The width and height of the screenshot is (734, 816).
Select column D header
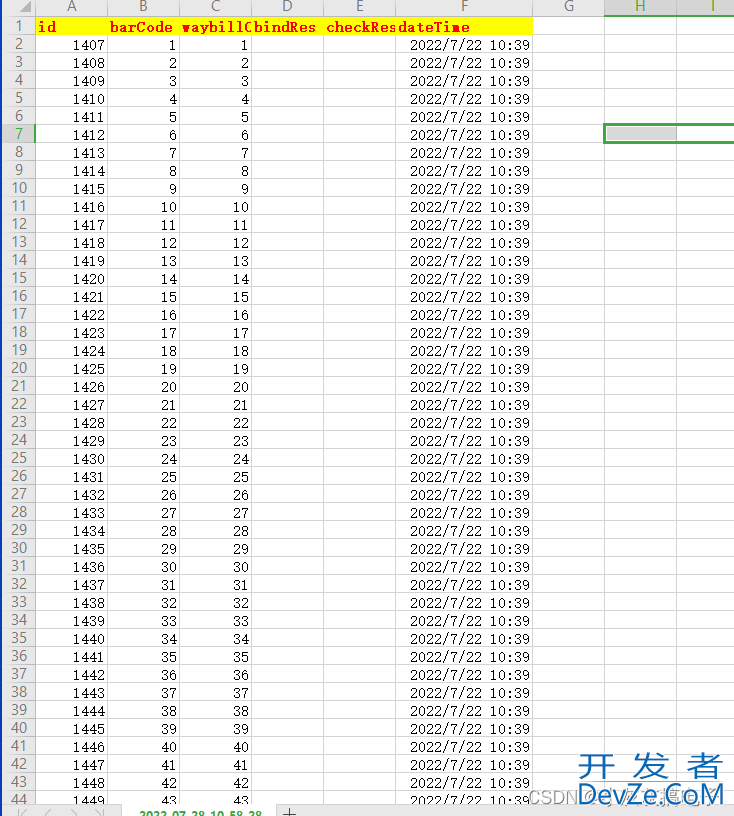pyautogui.click(x=287, y=7)
